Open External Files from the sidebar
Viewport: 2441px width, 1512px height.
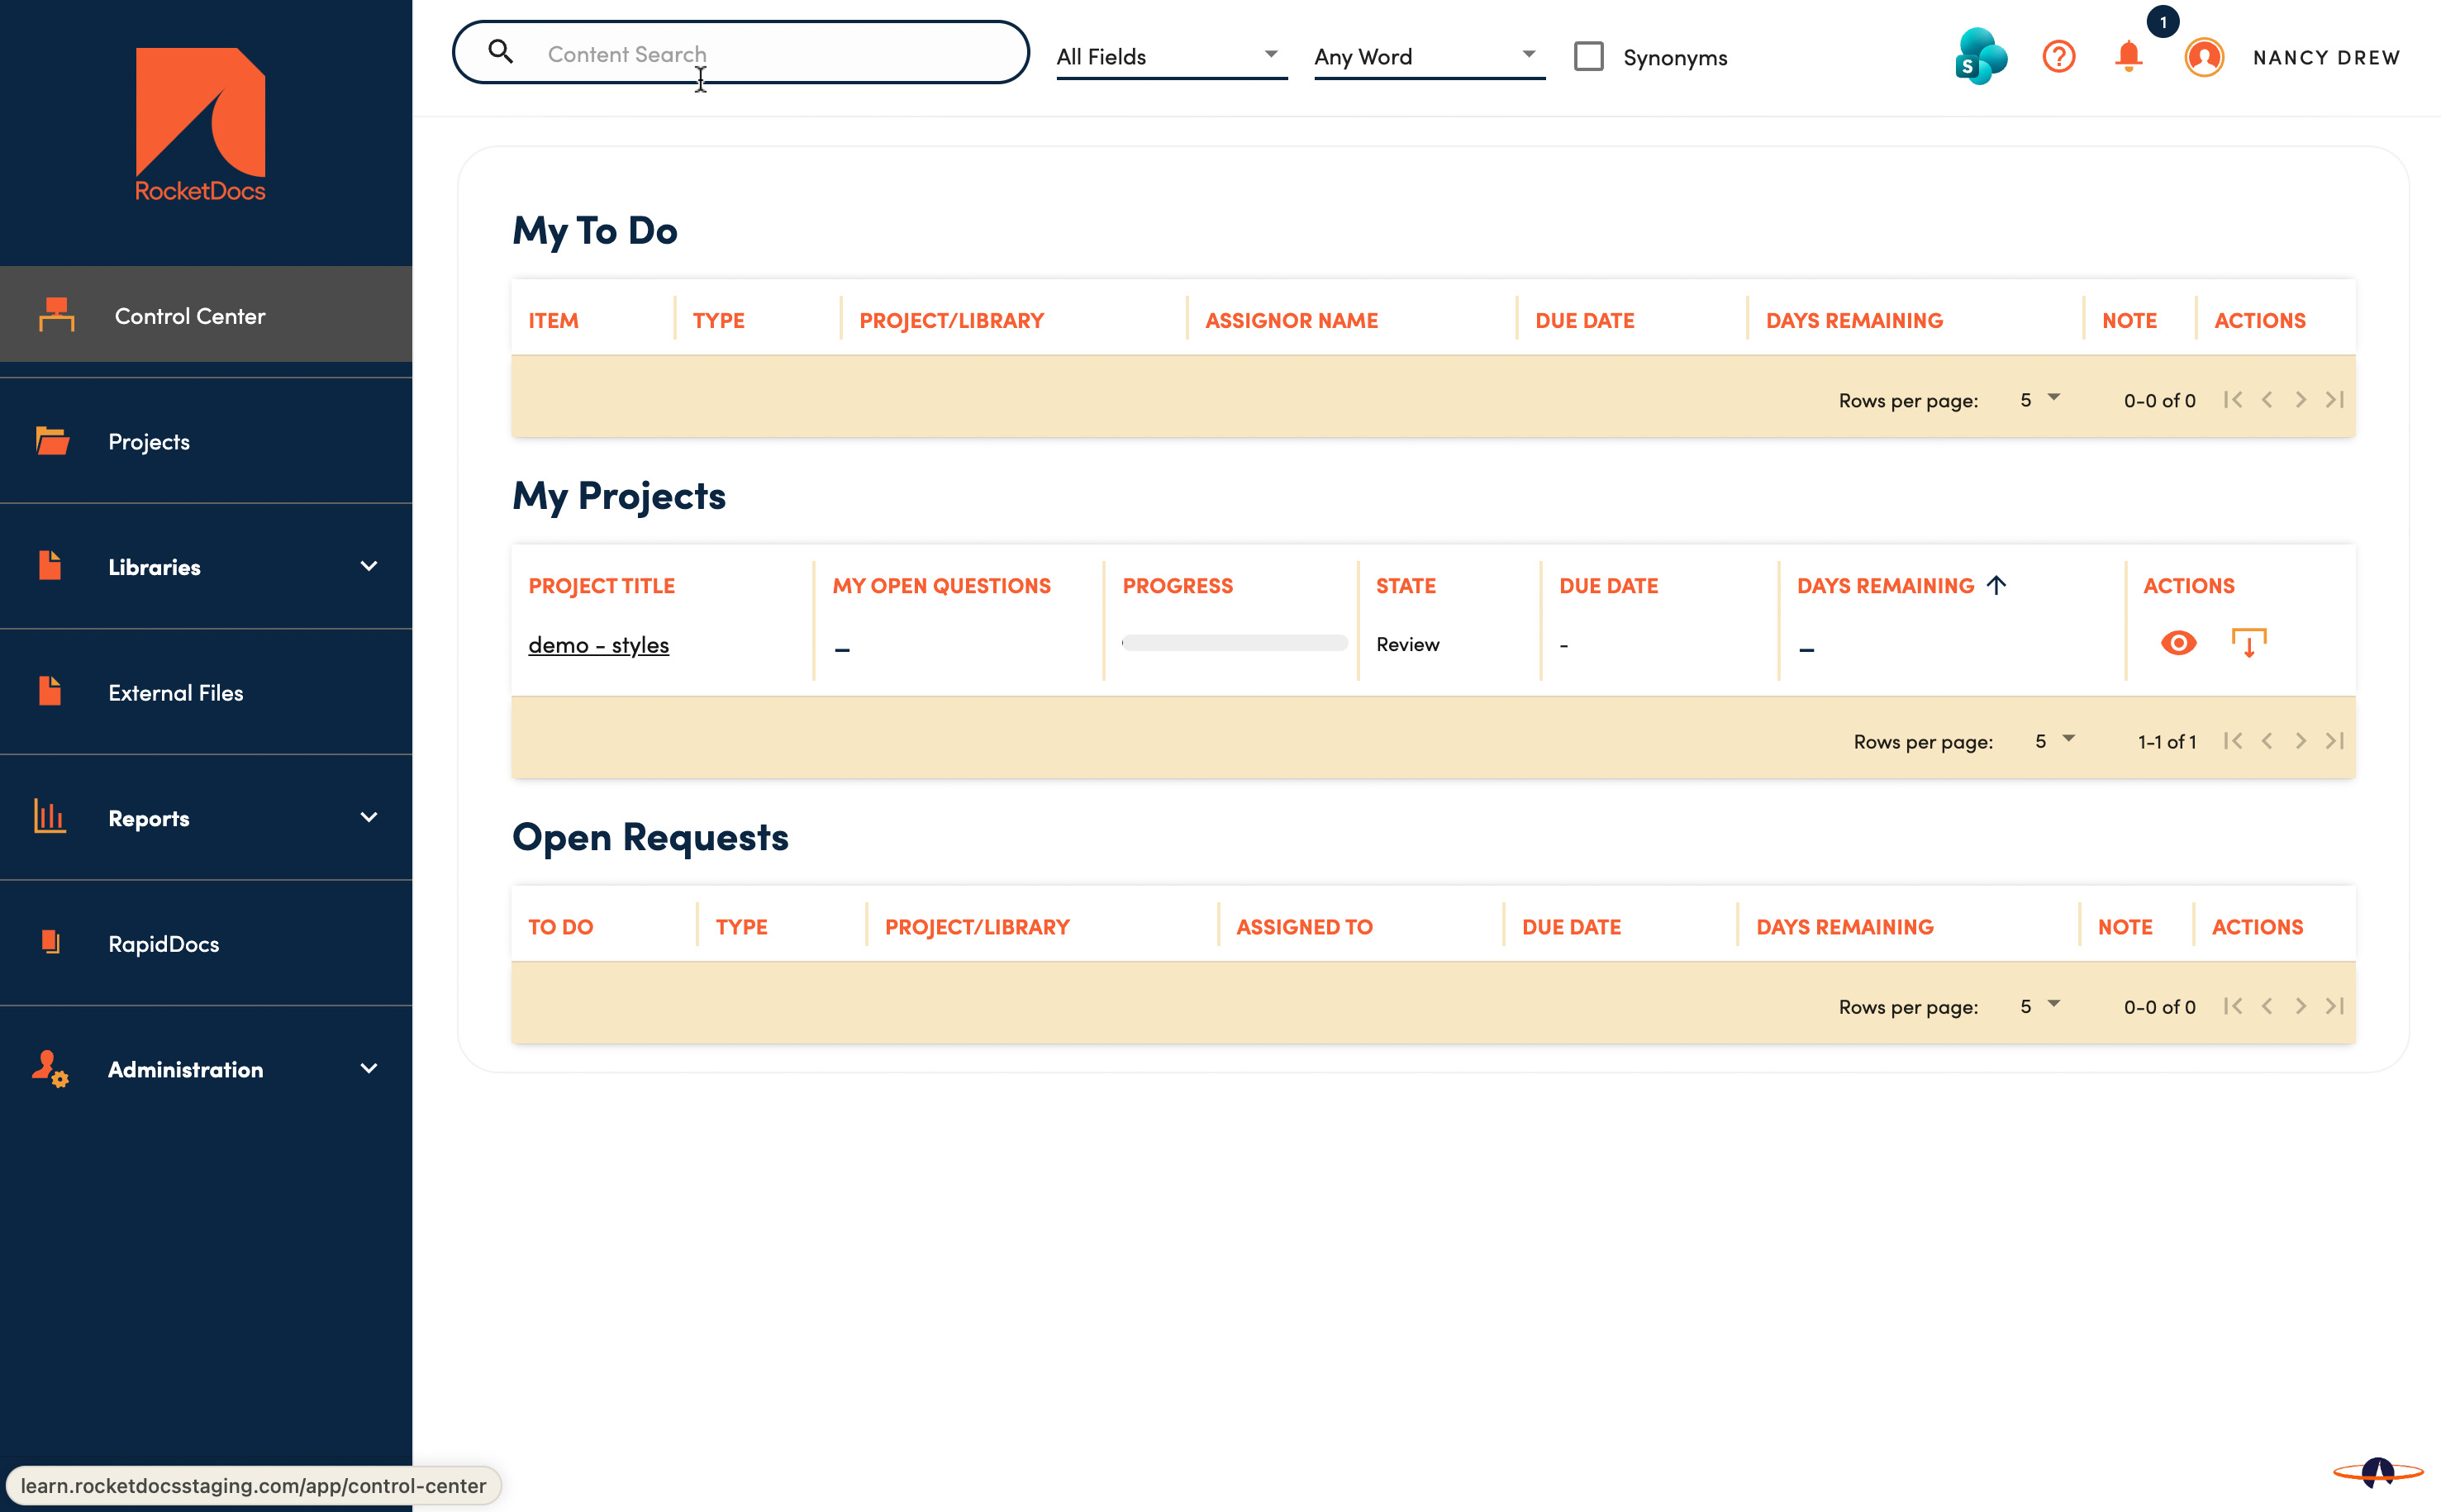[x=175, y=693]
